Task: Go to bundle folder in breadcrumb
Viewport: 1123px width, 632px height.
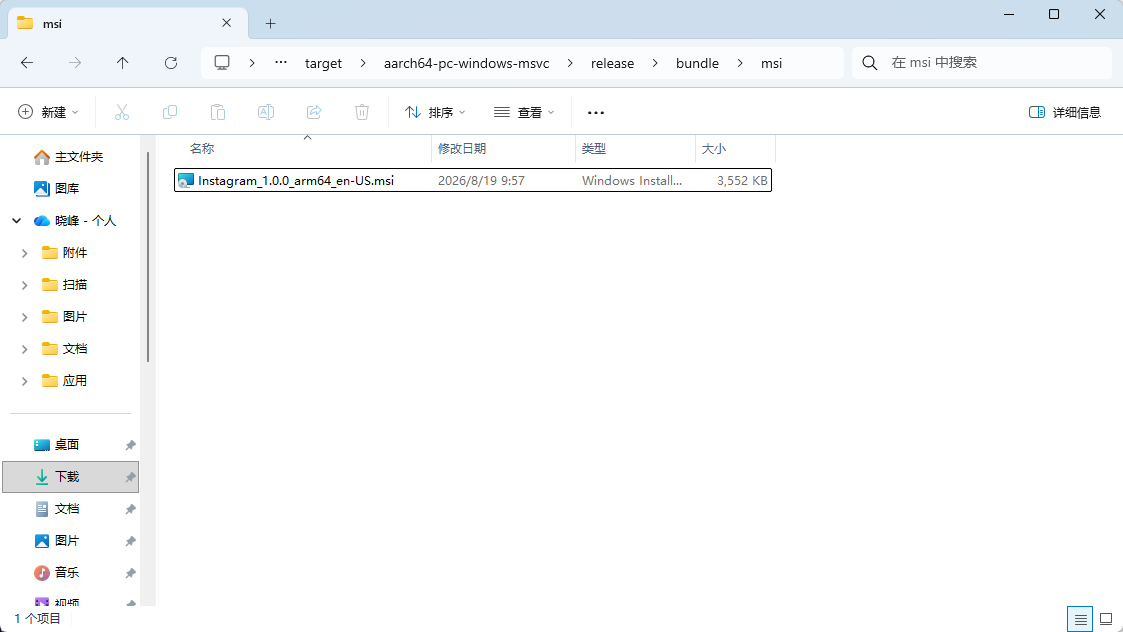Action: point(697,63)
